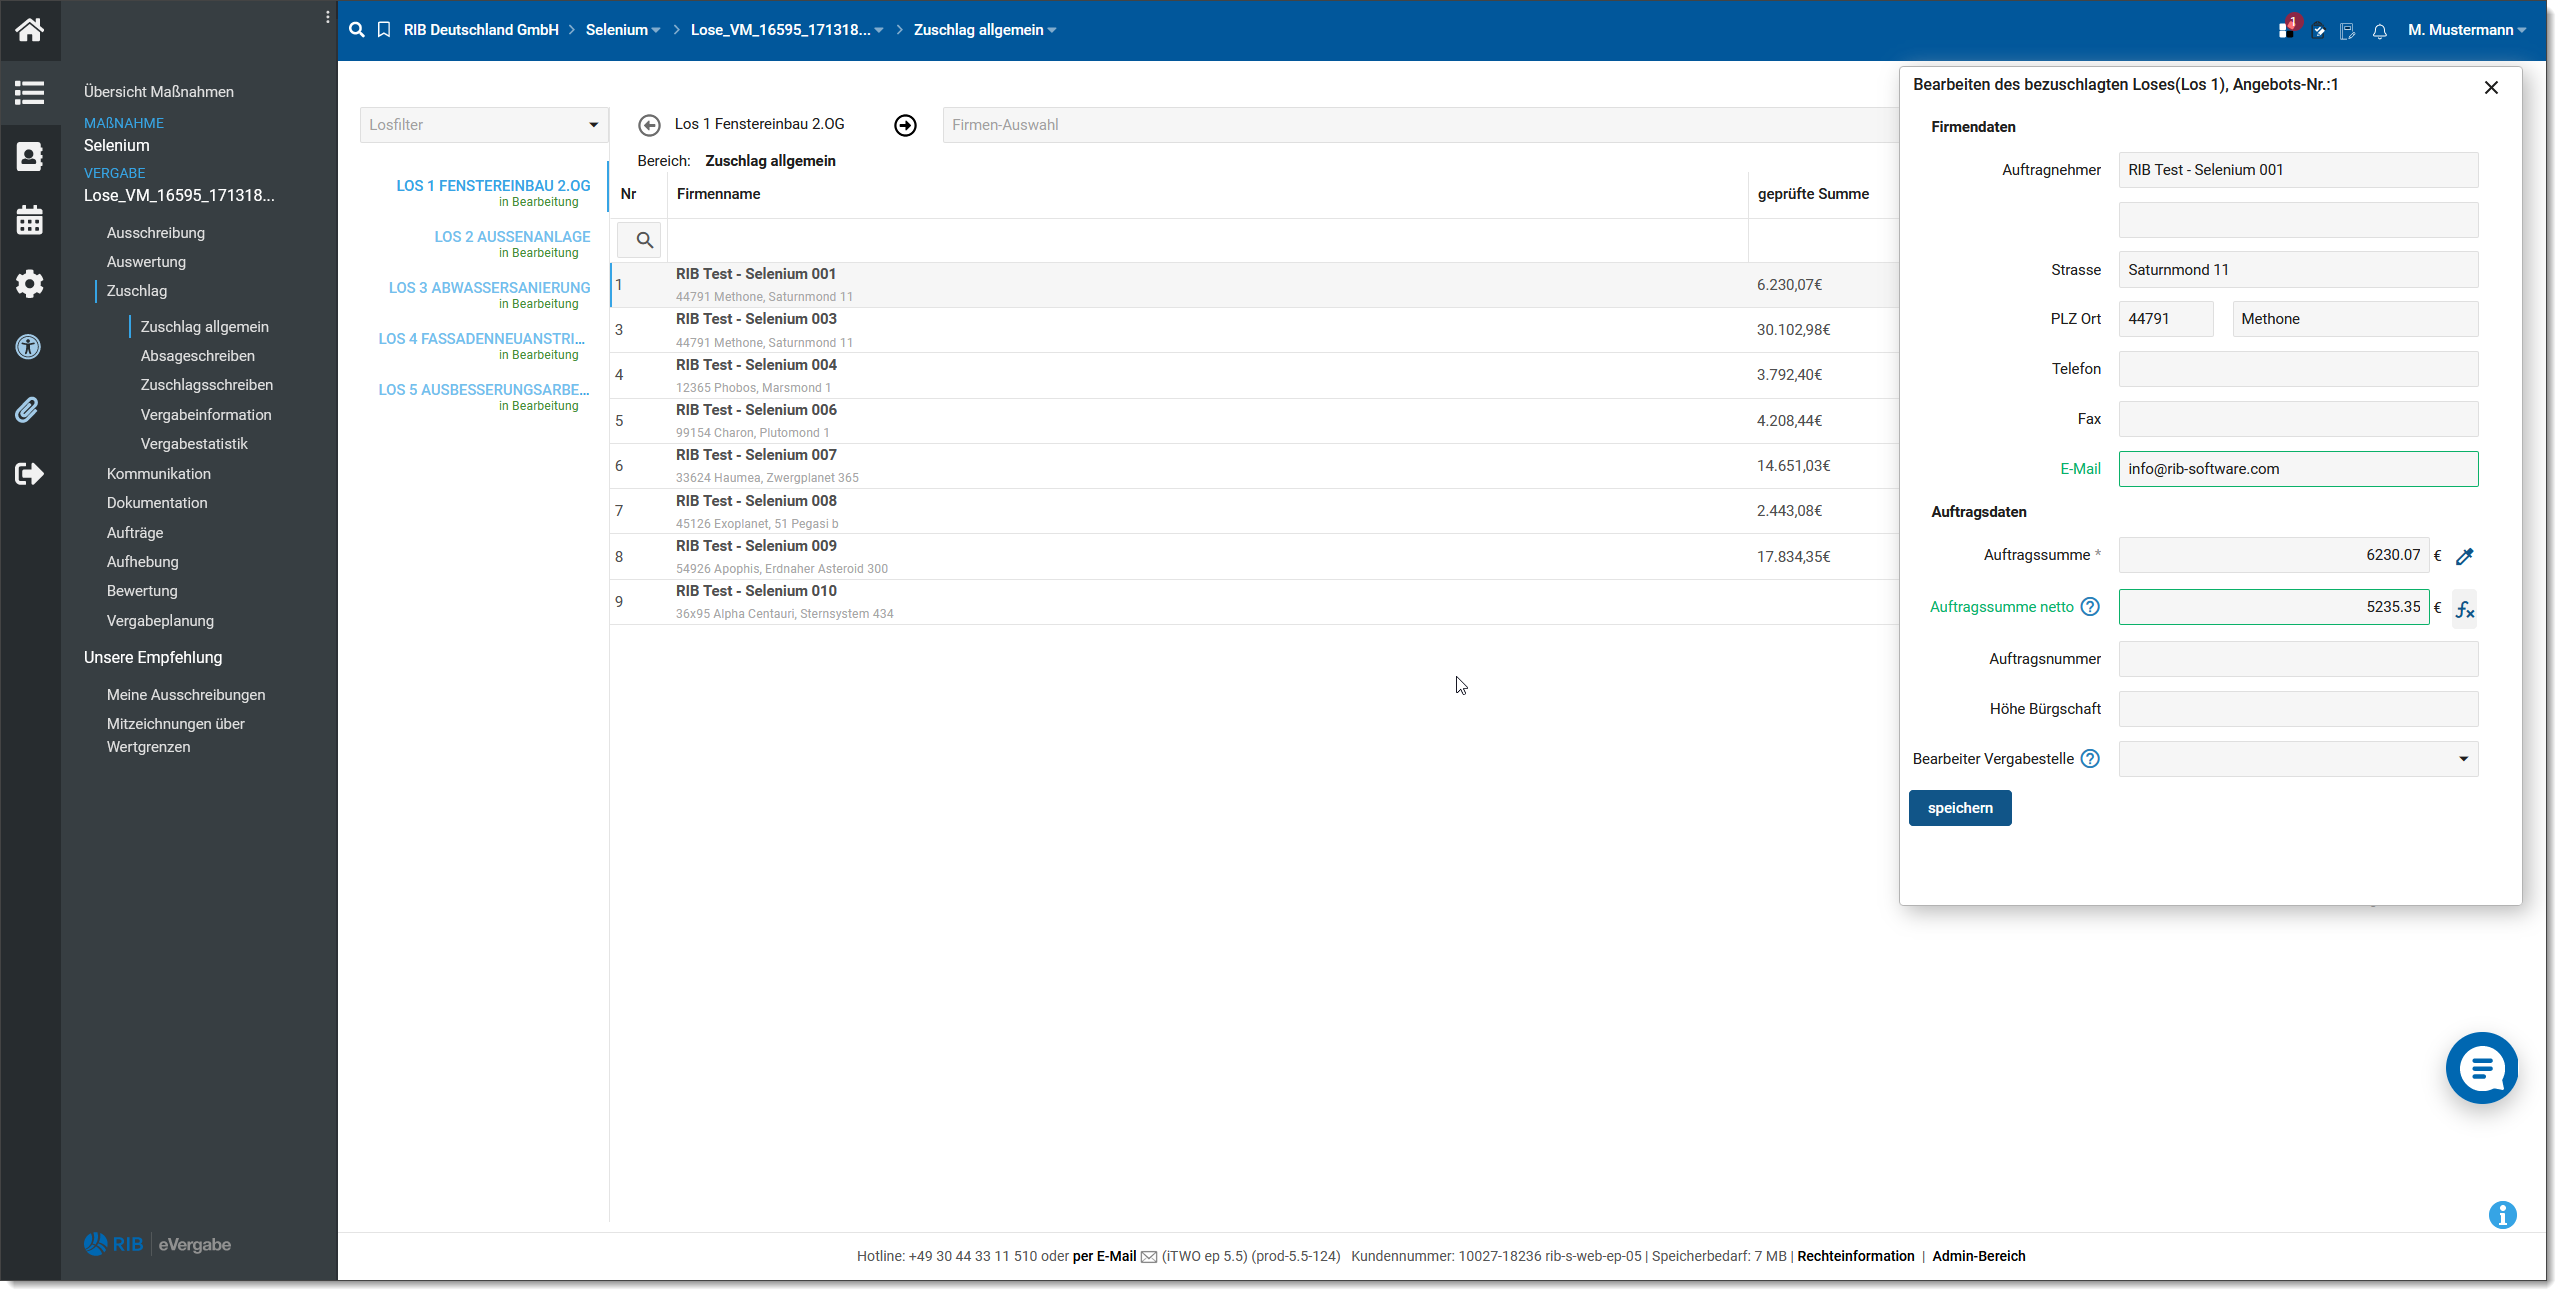Image resolution: width=2562 pixels, height=1296 pixels.
Task: Click the logout arrow icon in the left rail
Action: pos(29,473)
